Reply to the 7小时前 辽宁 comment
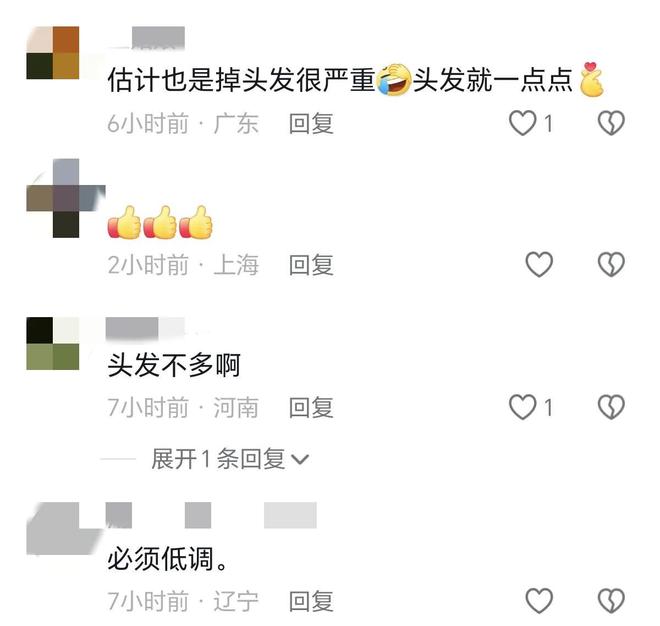This screenshot has width=660, height=626. coord(311,601)
